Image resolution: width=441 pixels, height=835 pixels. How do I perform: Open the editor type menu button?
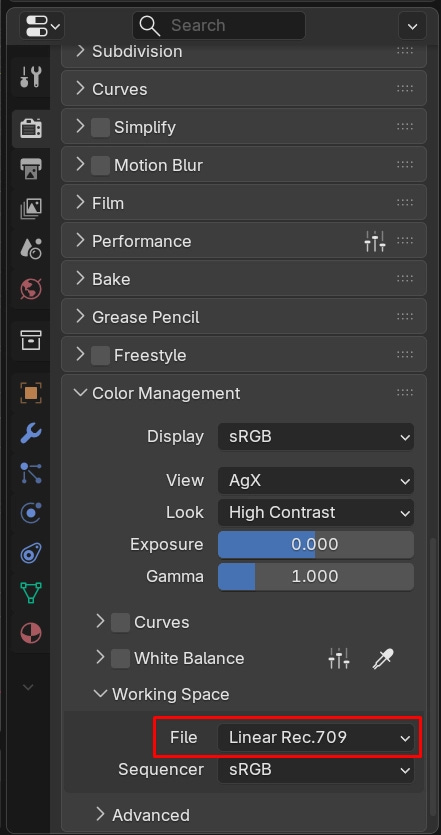tap(42, 26)
